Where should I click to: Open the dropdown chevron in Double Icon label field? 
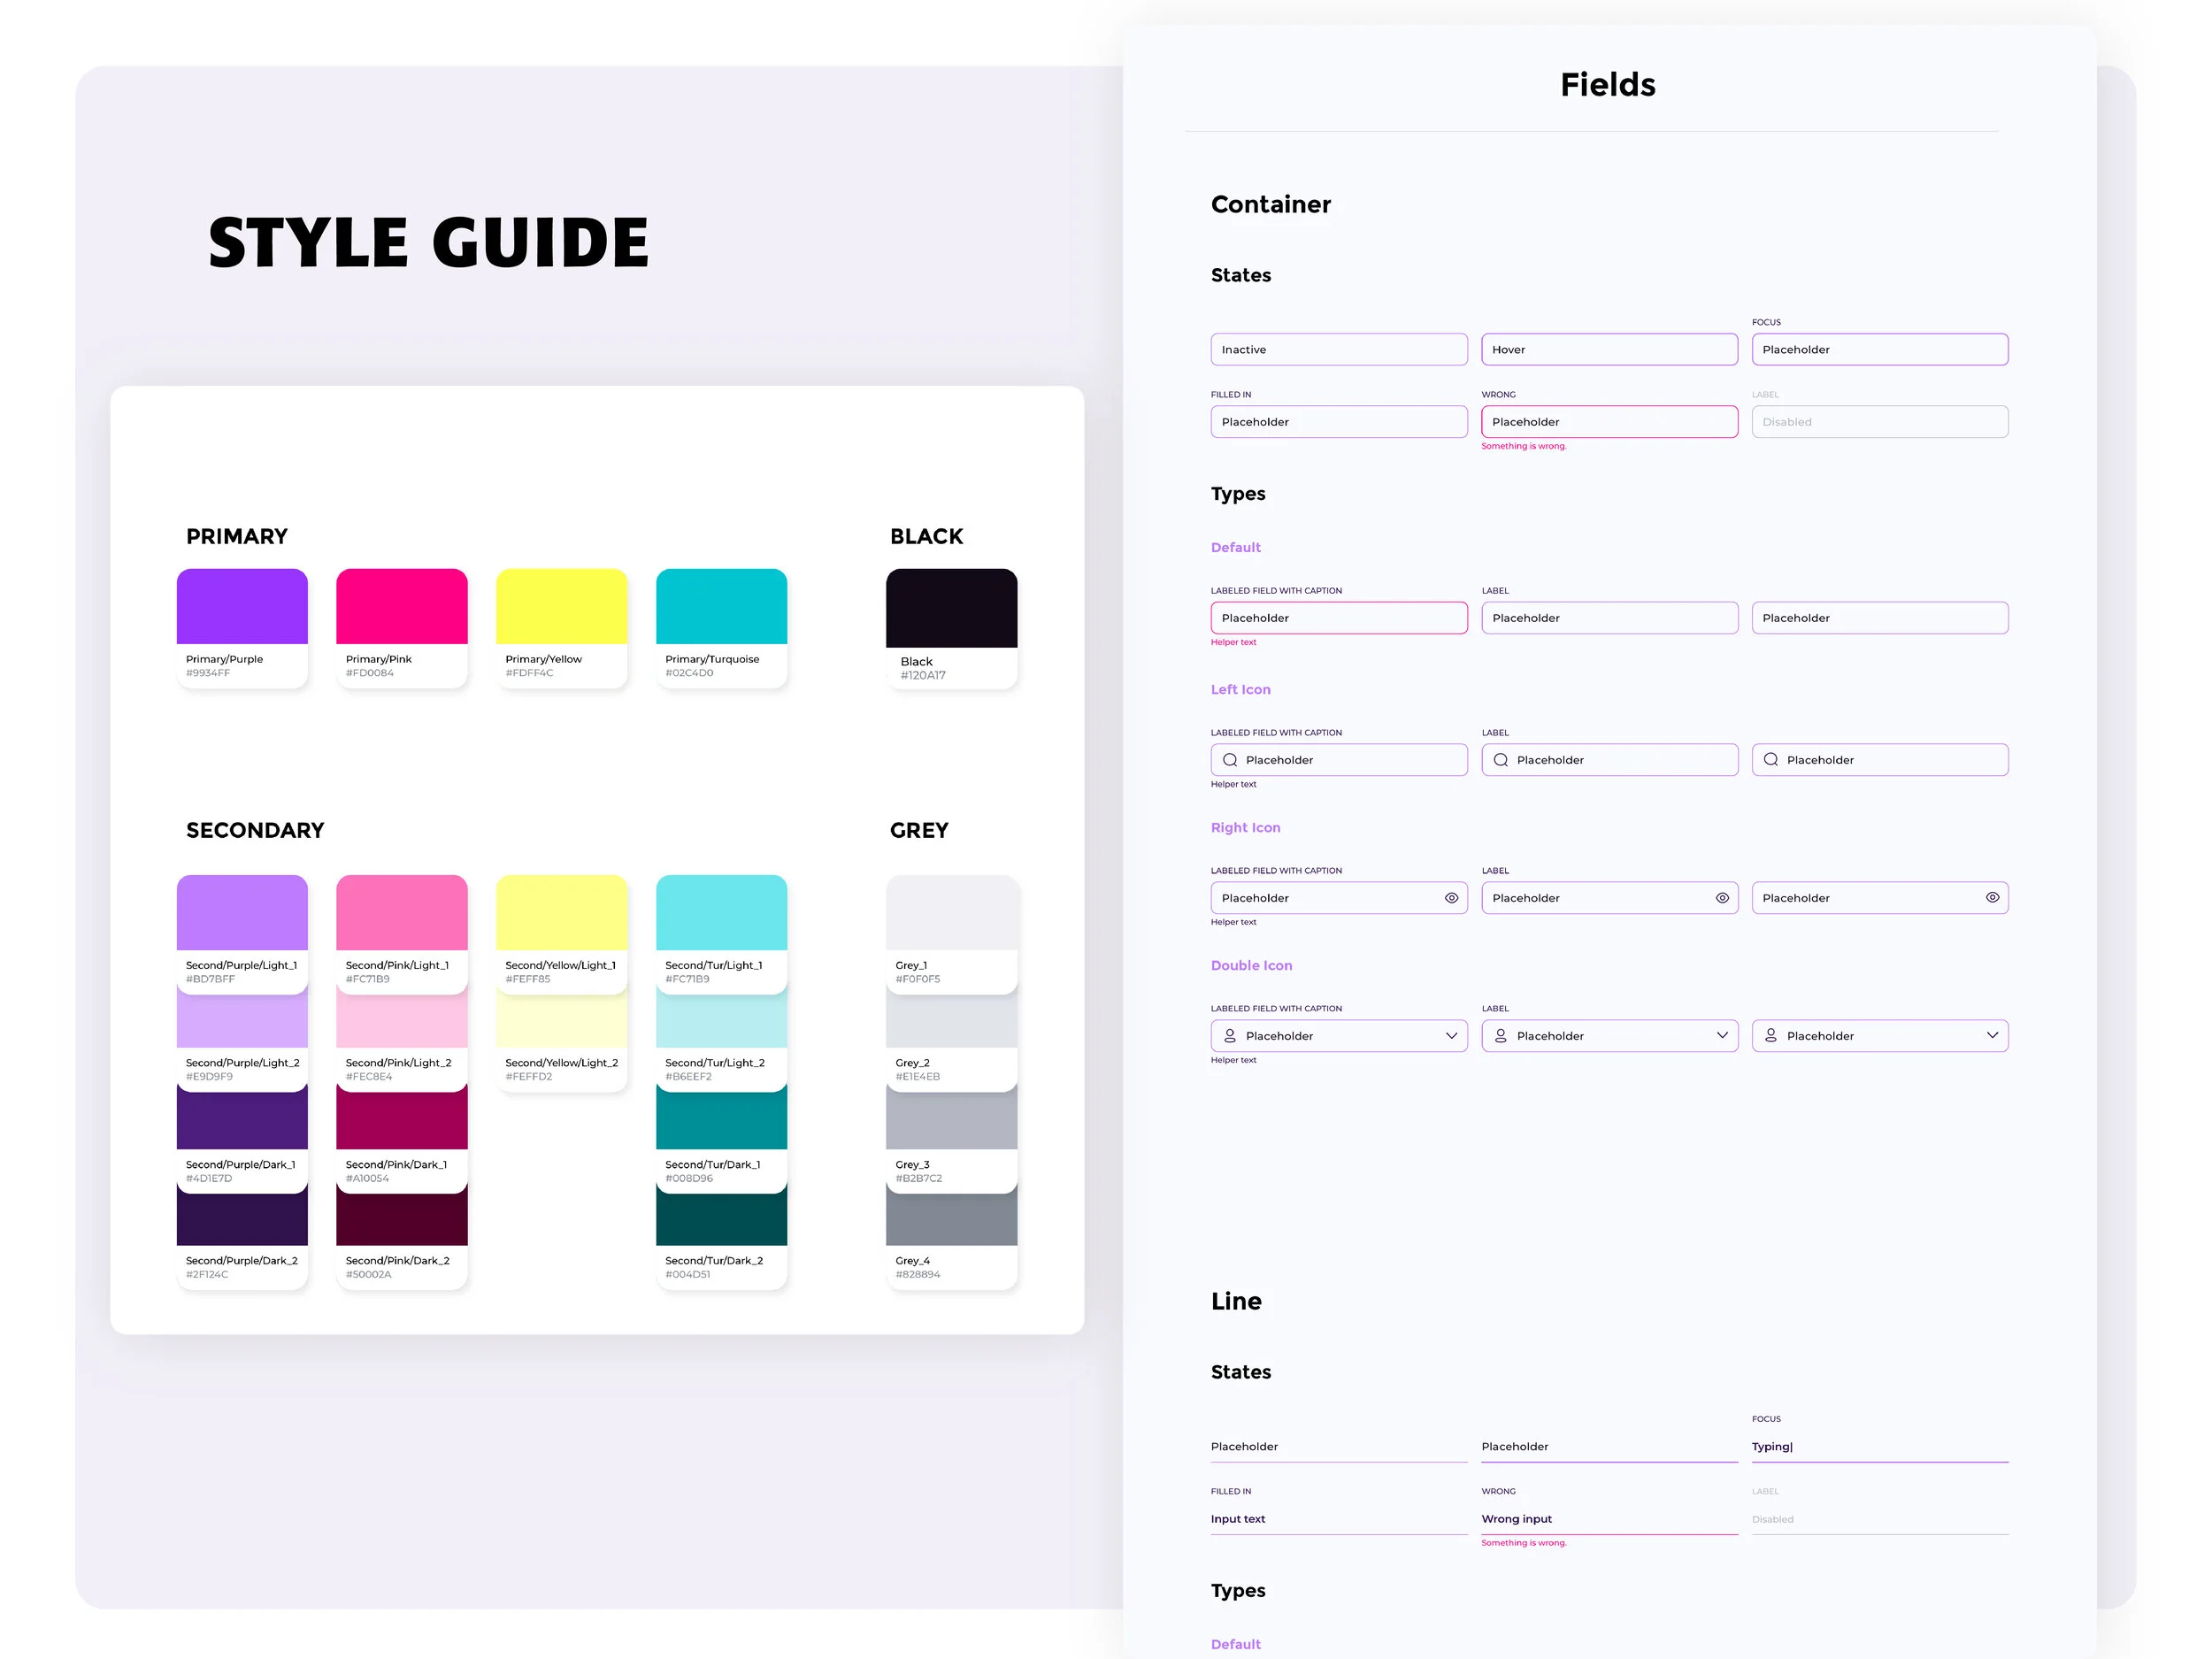coord(1721,1036)
